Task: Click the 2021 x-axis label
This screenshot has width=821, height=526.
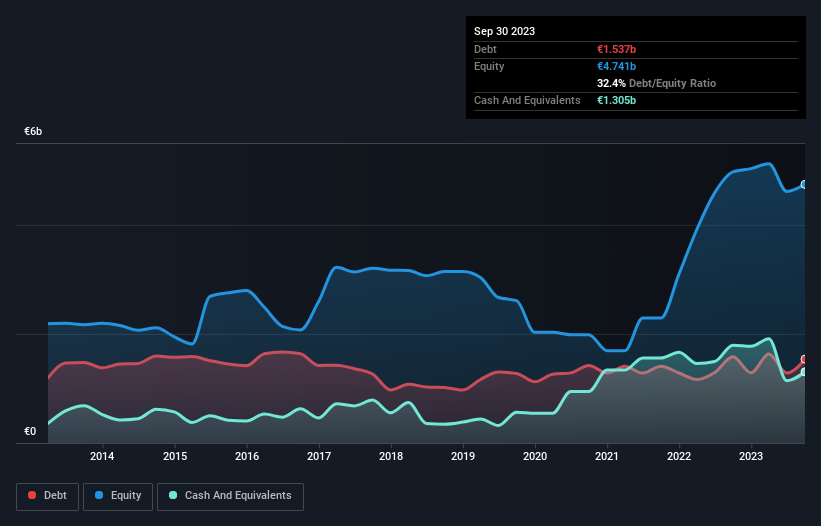Action: [x=607, y=456]
